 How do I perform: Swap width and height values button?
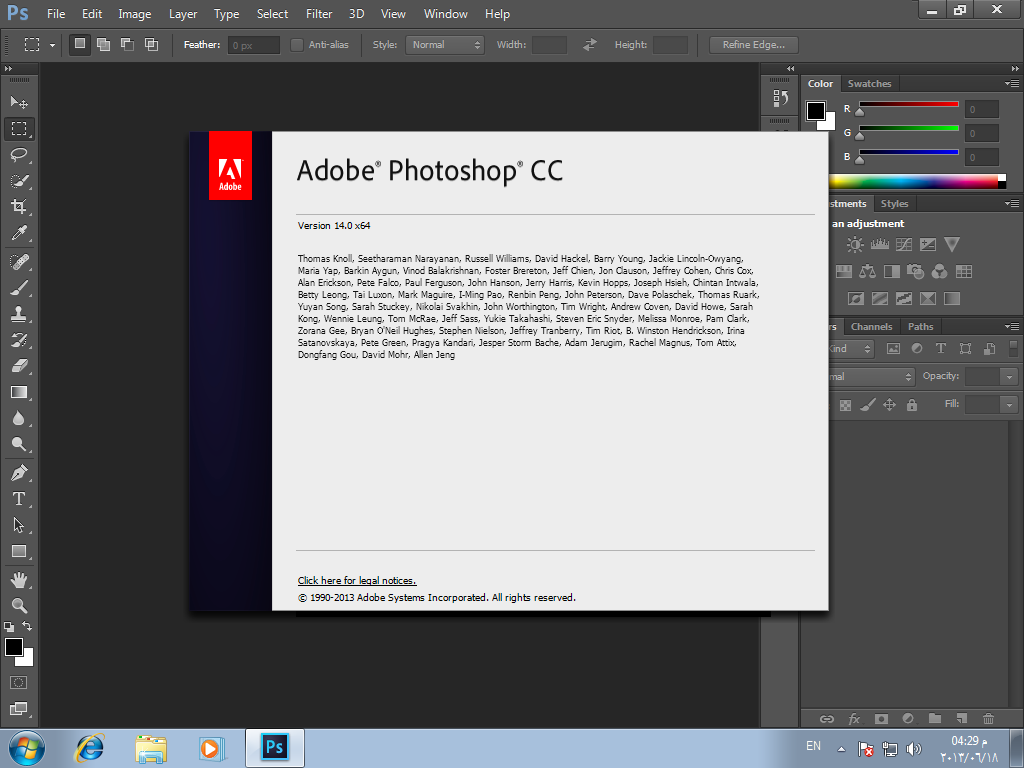click(590, 44)
